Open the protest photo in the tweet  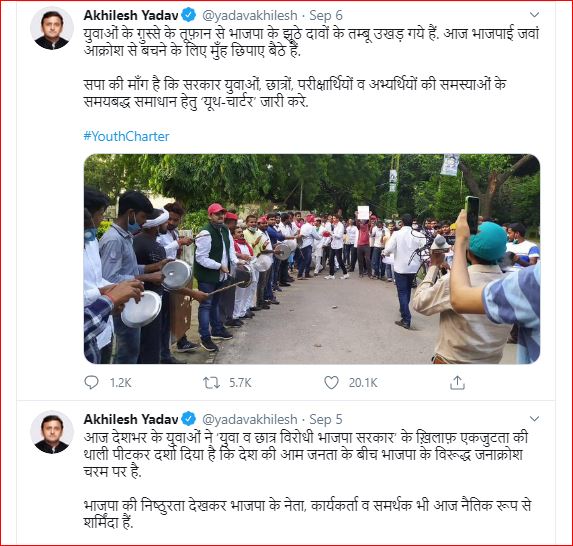(x=312, y=259)
